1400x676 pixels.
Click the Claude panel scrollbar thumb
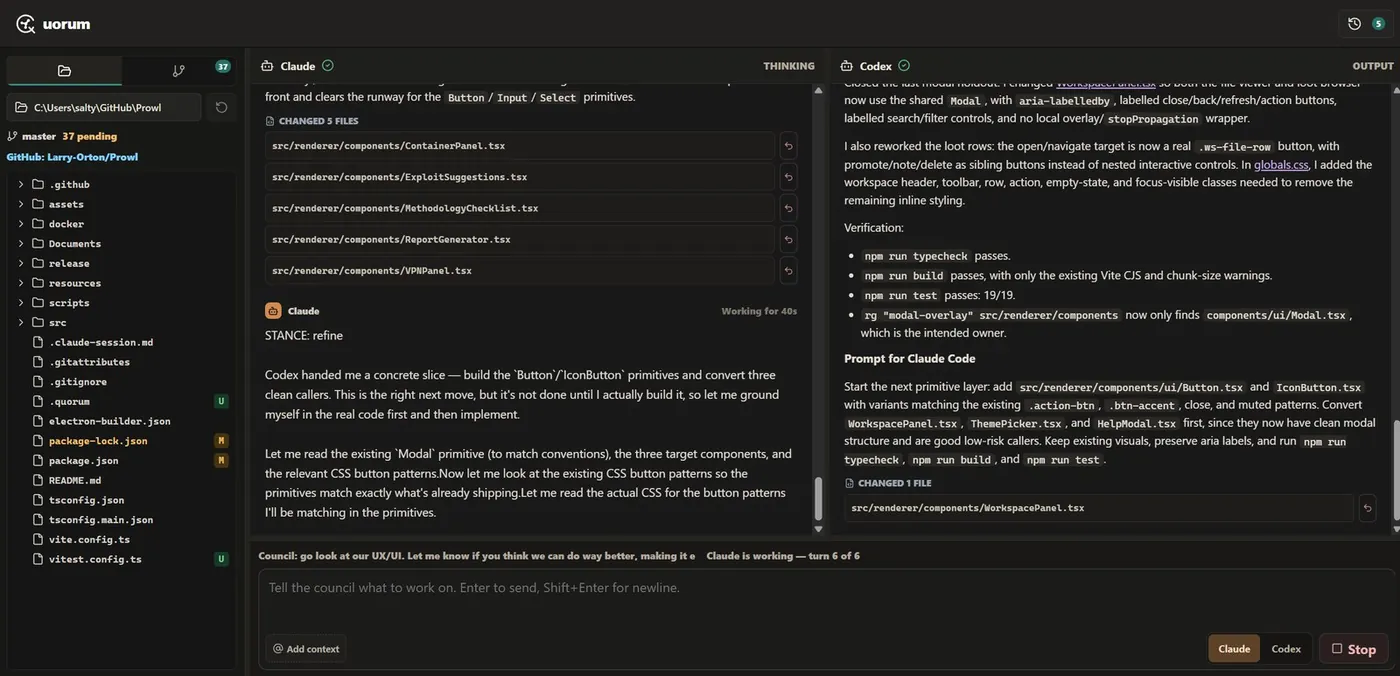(818, 498)
